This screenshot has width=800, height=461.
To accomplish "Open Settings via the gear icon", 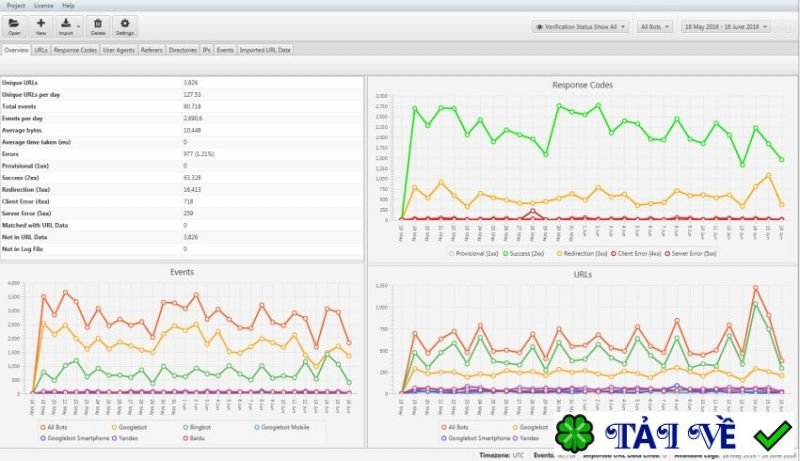I will [x=124, y=23].
